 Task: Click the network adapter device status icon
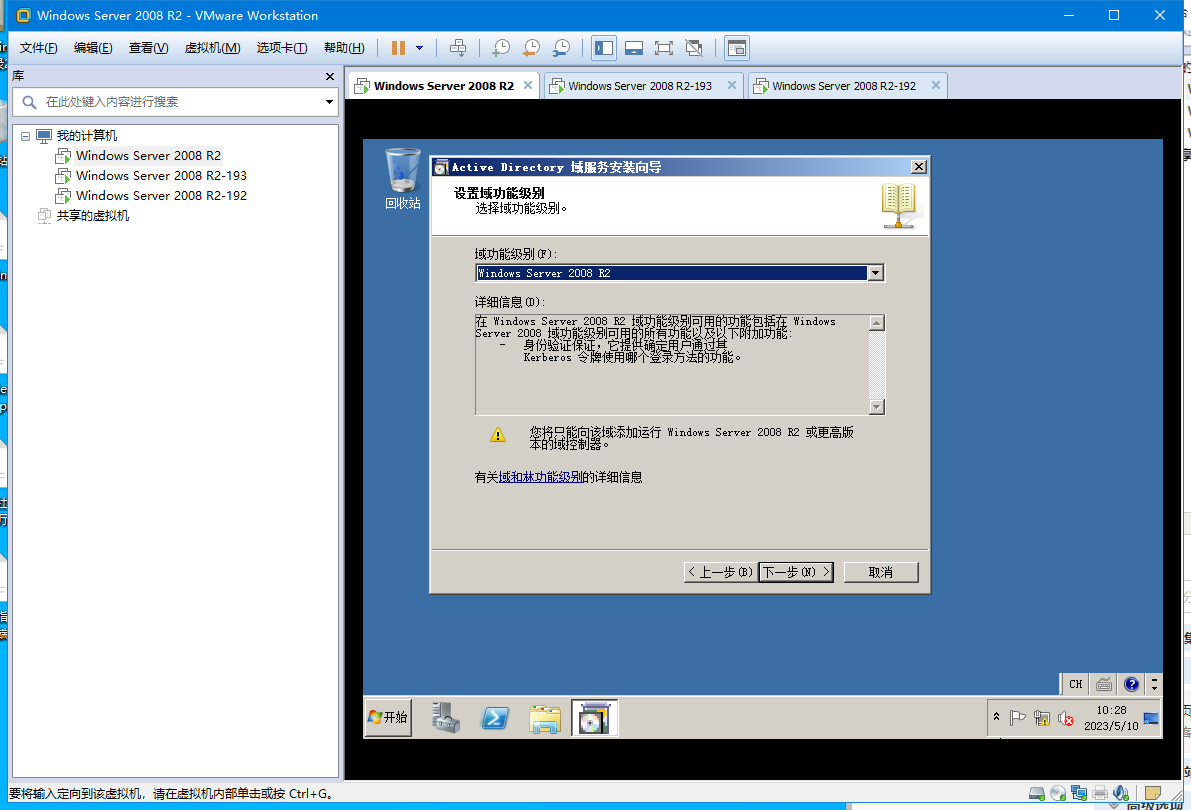click(x=1079, y=793)
